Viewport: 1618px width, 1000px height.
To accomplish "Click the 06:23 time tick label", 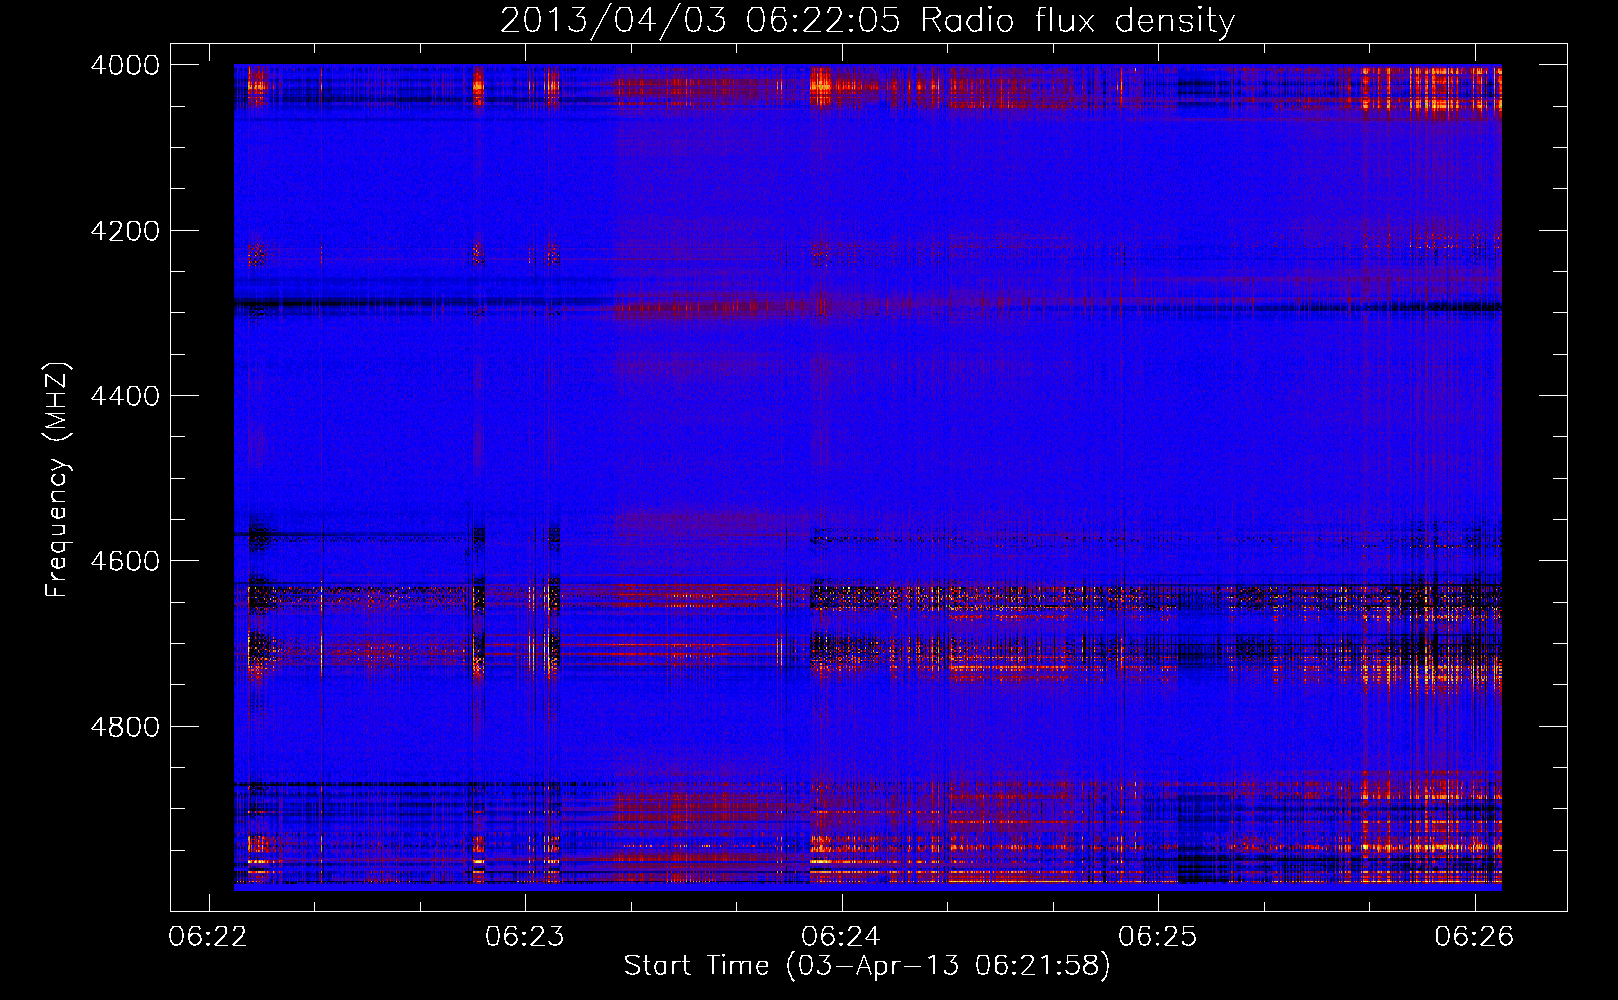I will [x=525, y=937].
